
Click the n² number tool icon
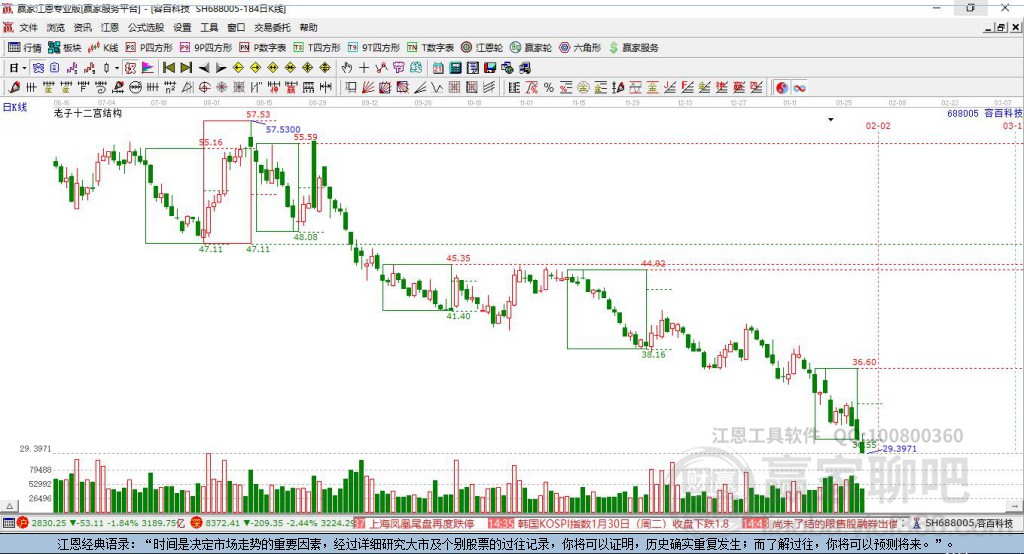tap(170, 87)
